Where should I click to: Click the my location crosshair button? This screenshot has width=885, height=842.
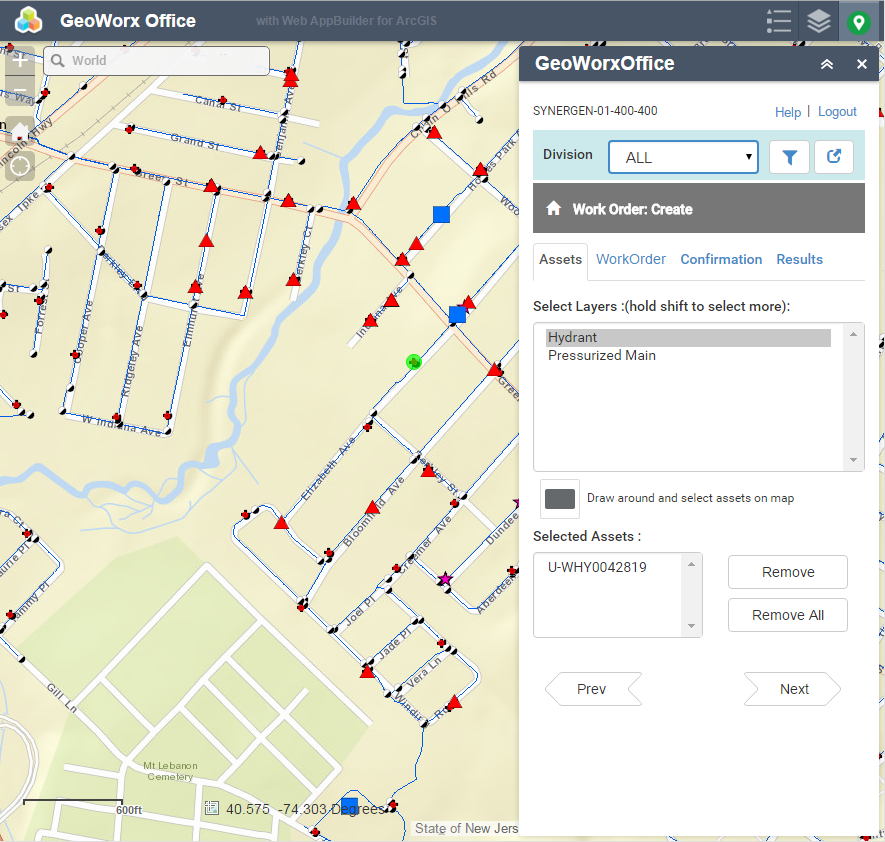pyautogui.click(x=20, y=164)
